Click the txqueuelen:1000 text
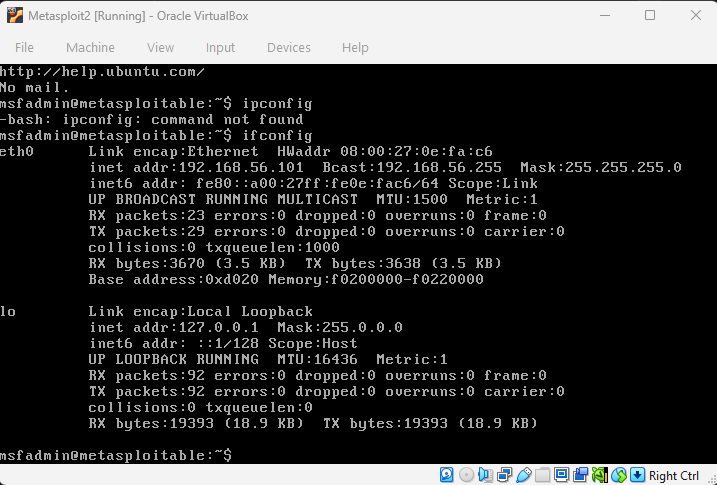 (273, 247)
